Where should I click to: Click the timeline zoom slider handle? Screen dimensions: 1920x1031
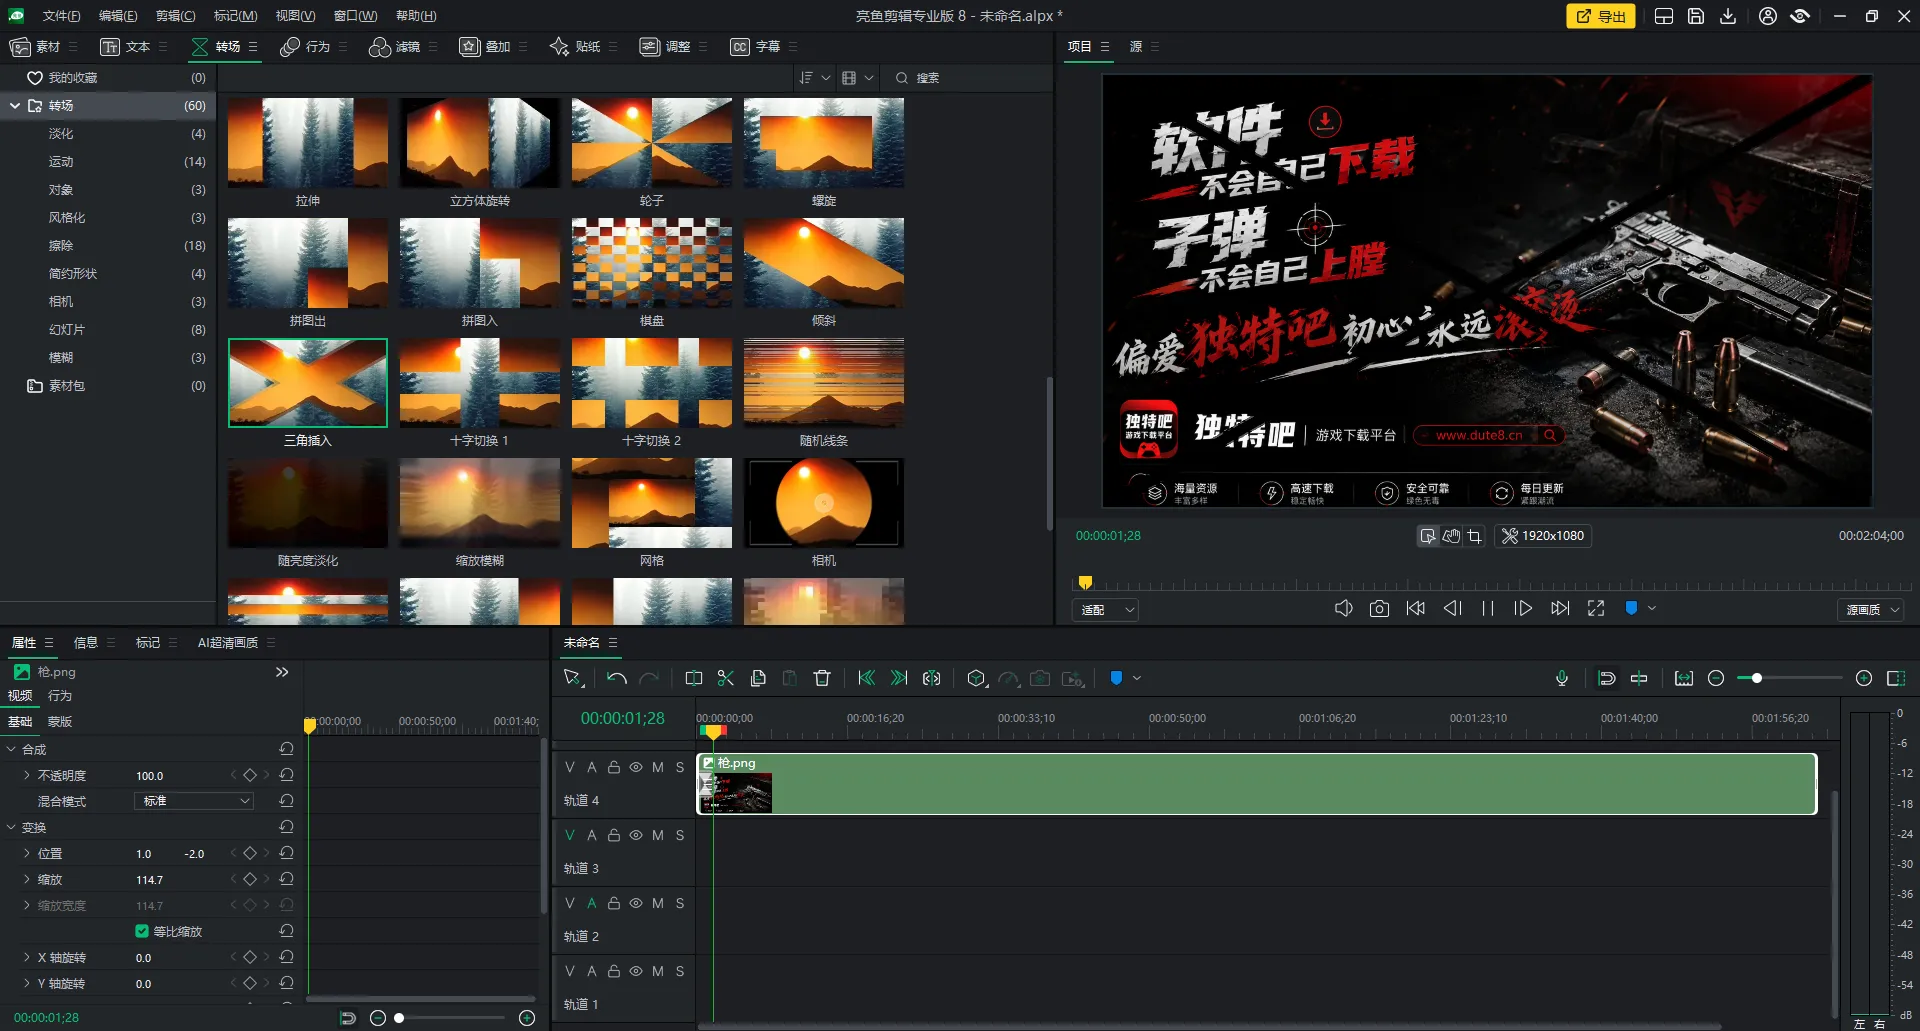[x=1756, y=678]
